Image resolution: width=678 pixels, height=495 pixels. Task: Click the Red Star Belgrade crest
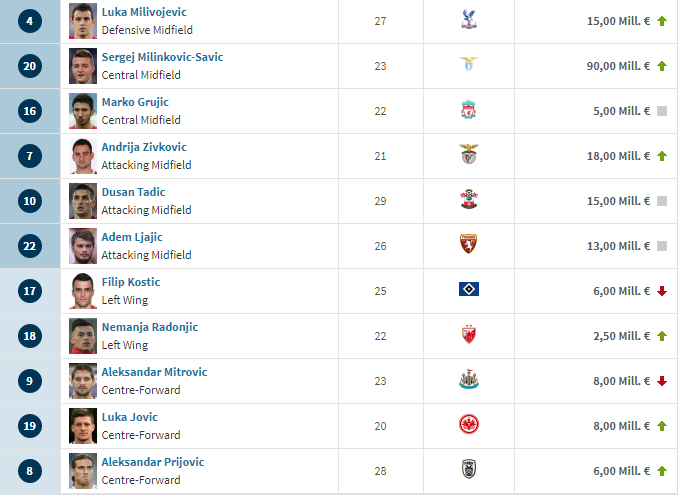469,334
